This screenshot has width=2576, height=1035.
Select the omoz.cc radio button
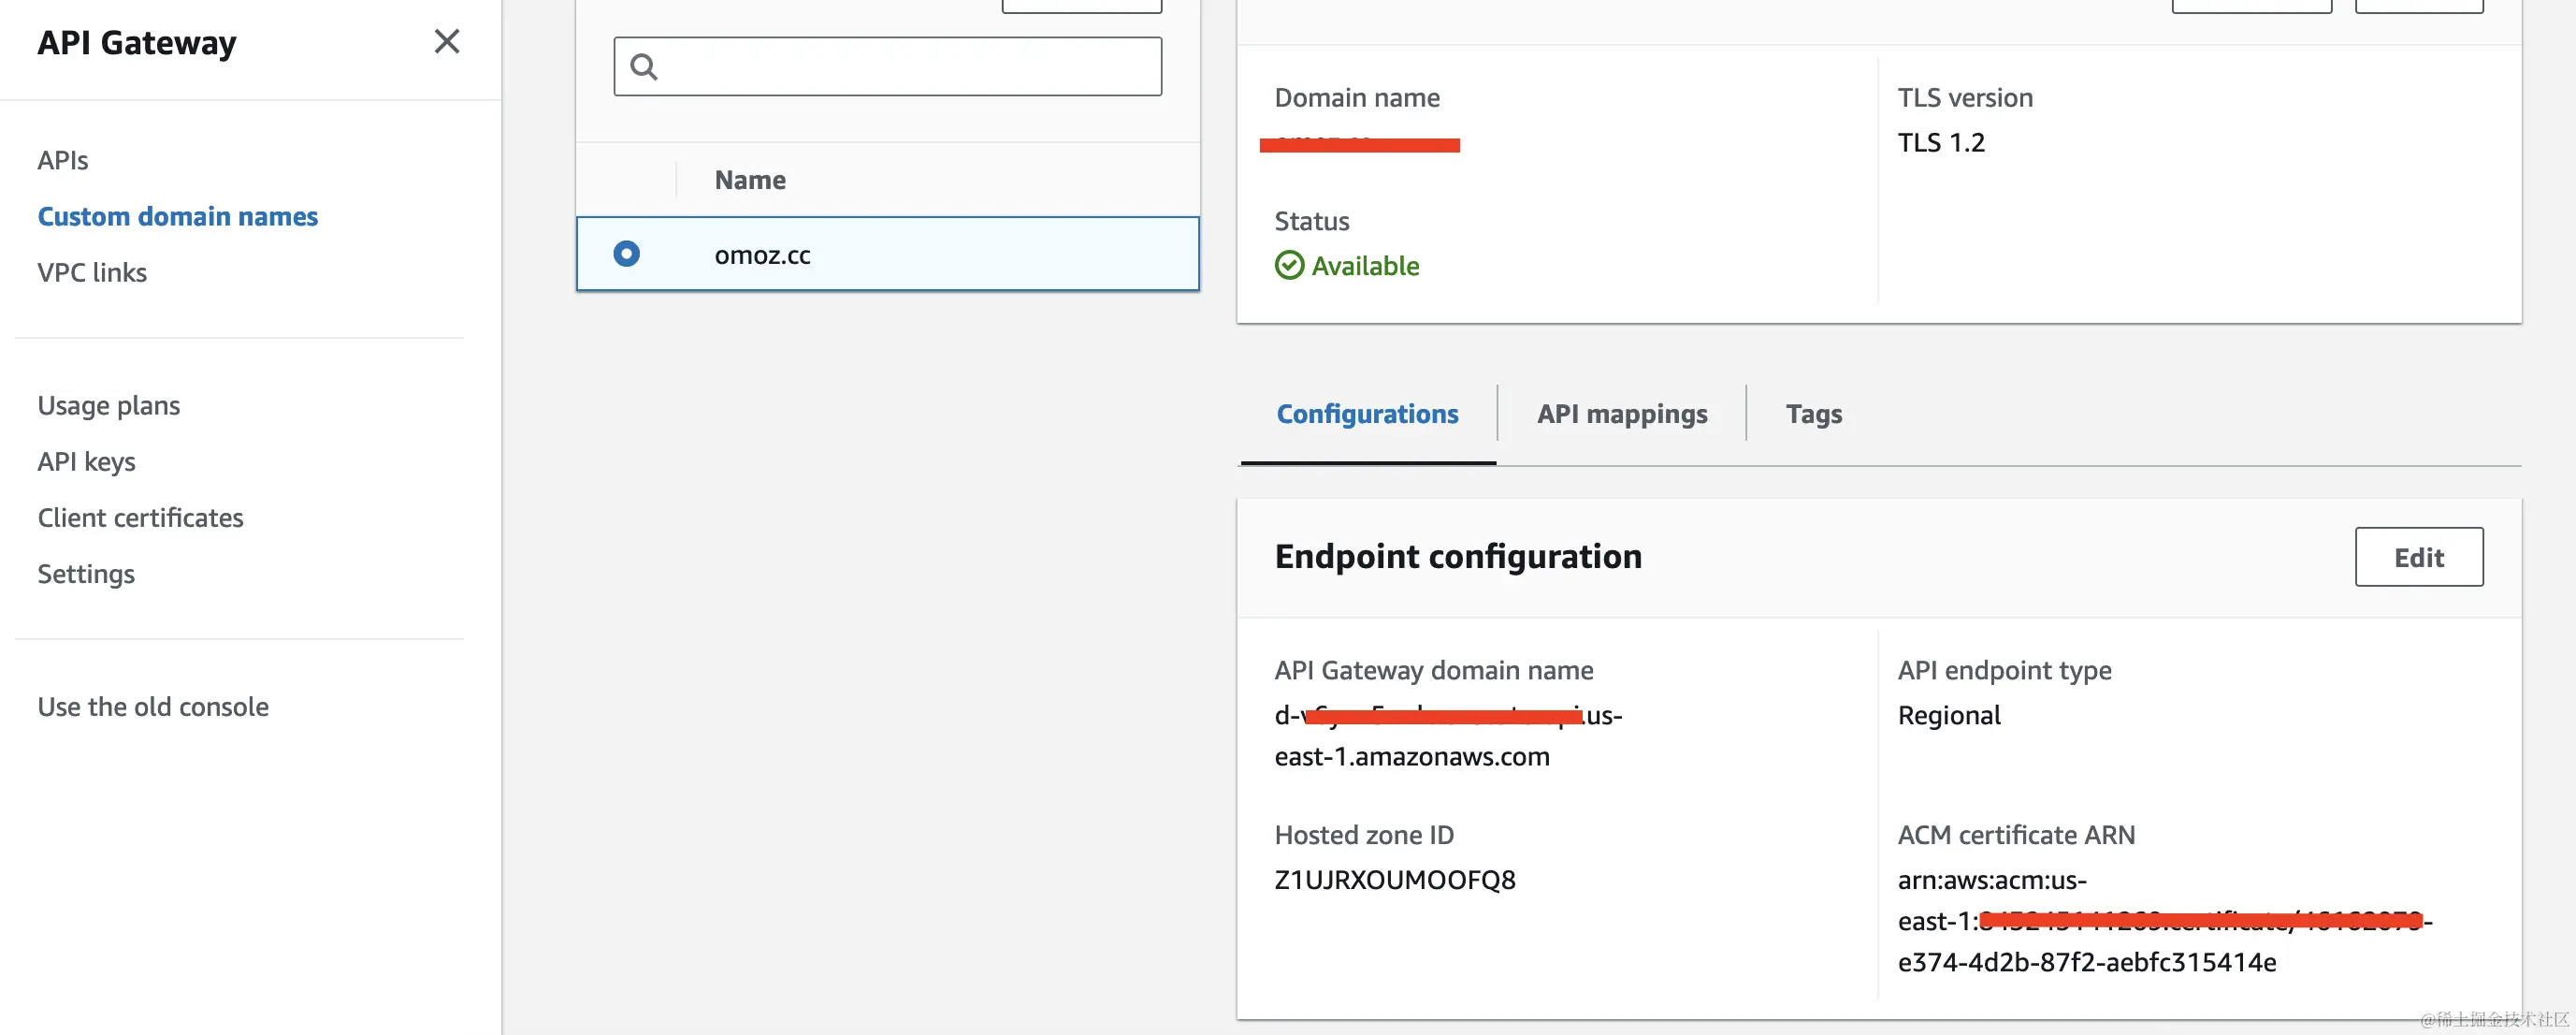point(627,254)
